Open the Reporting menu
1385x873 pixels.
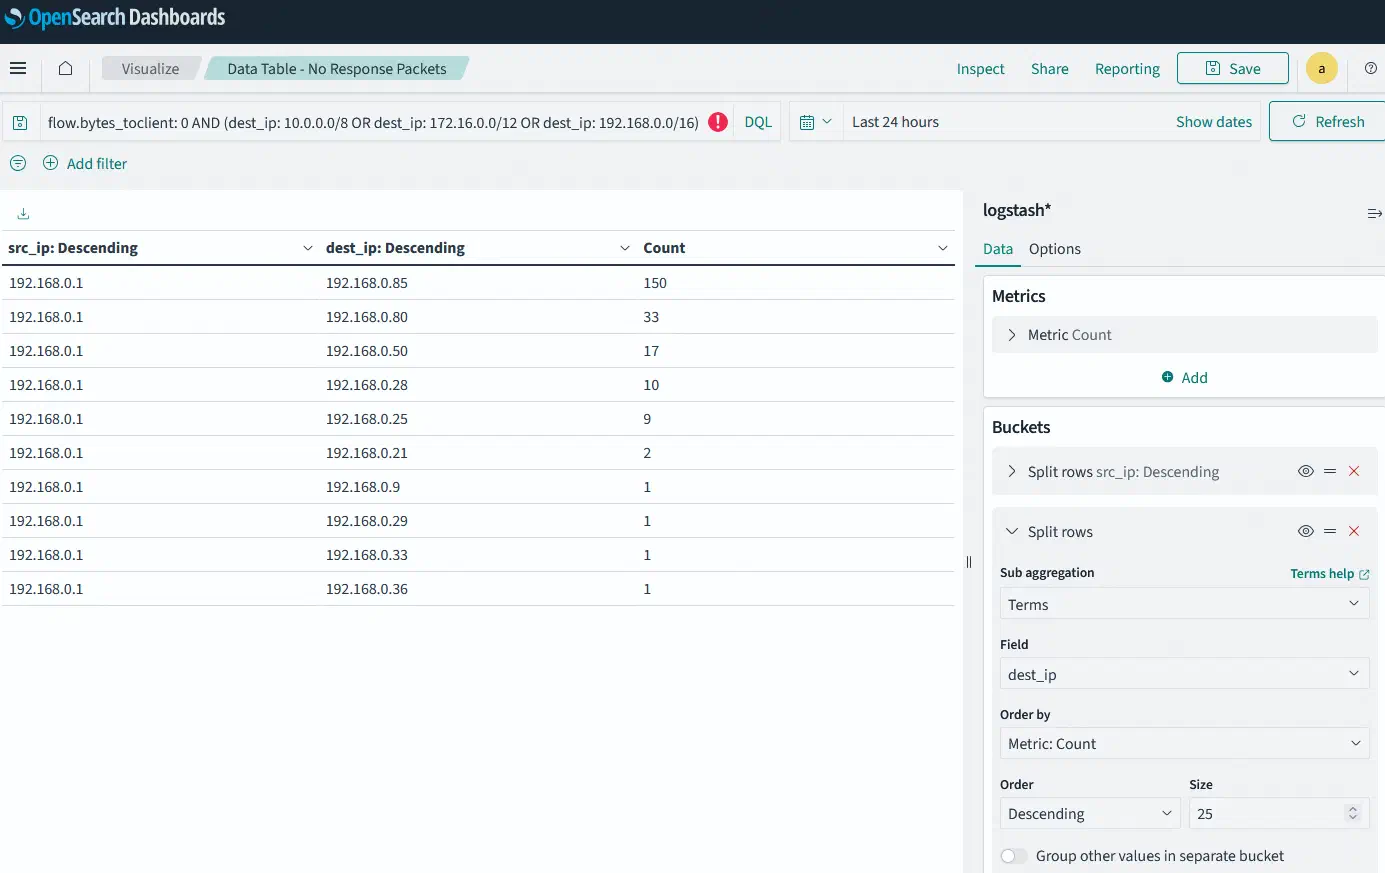click(1127, 69)
